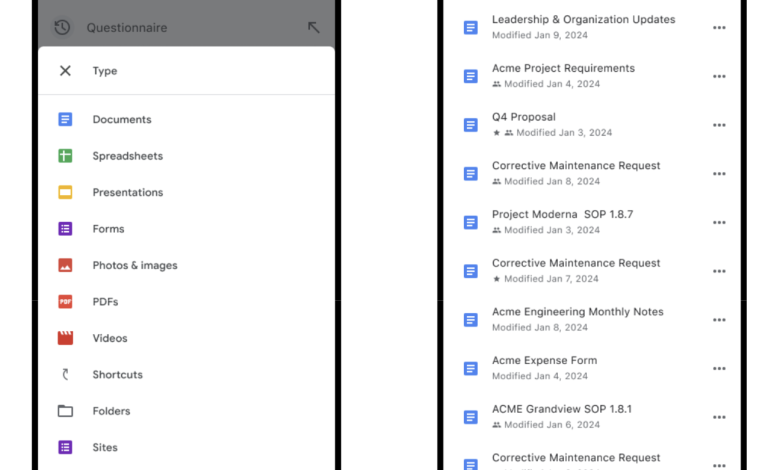Click the Type panel heading
The image size is (780, 470).
[x=105, y=71]
